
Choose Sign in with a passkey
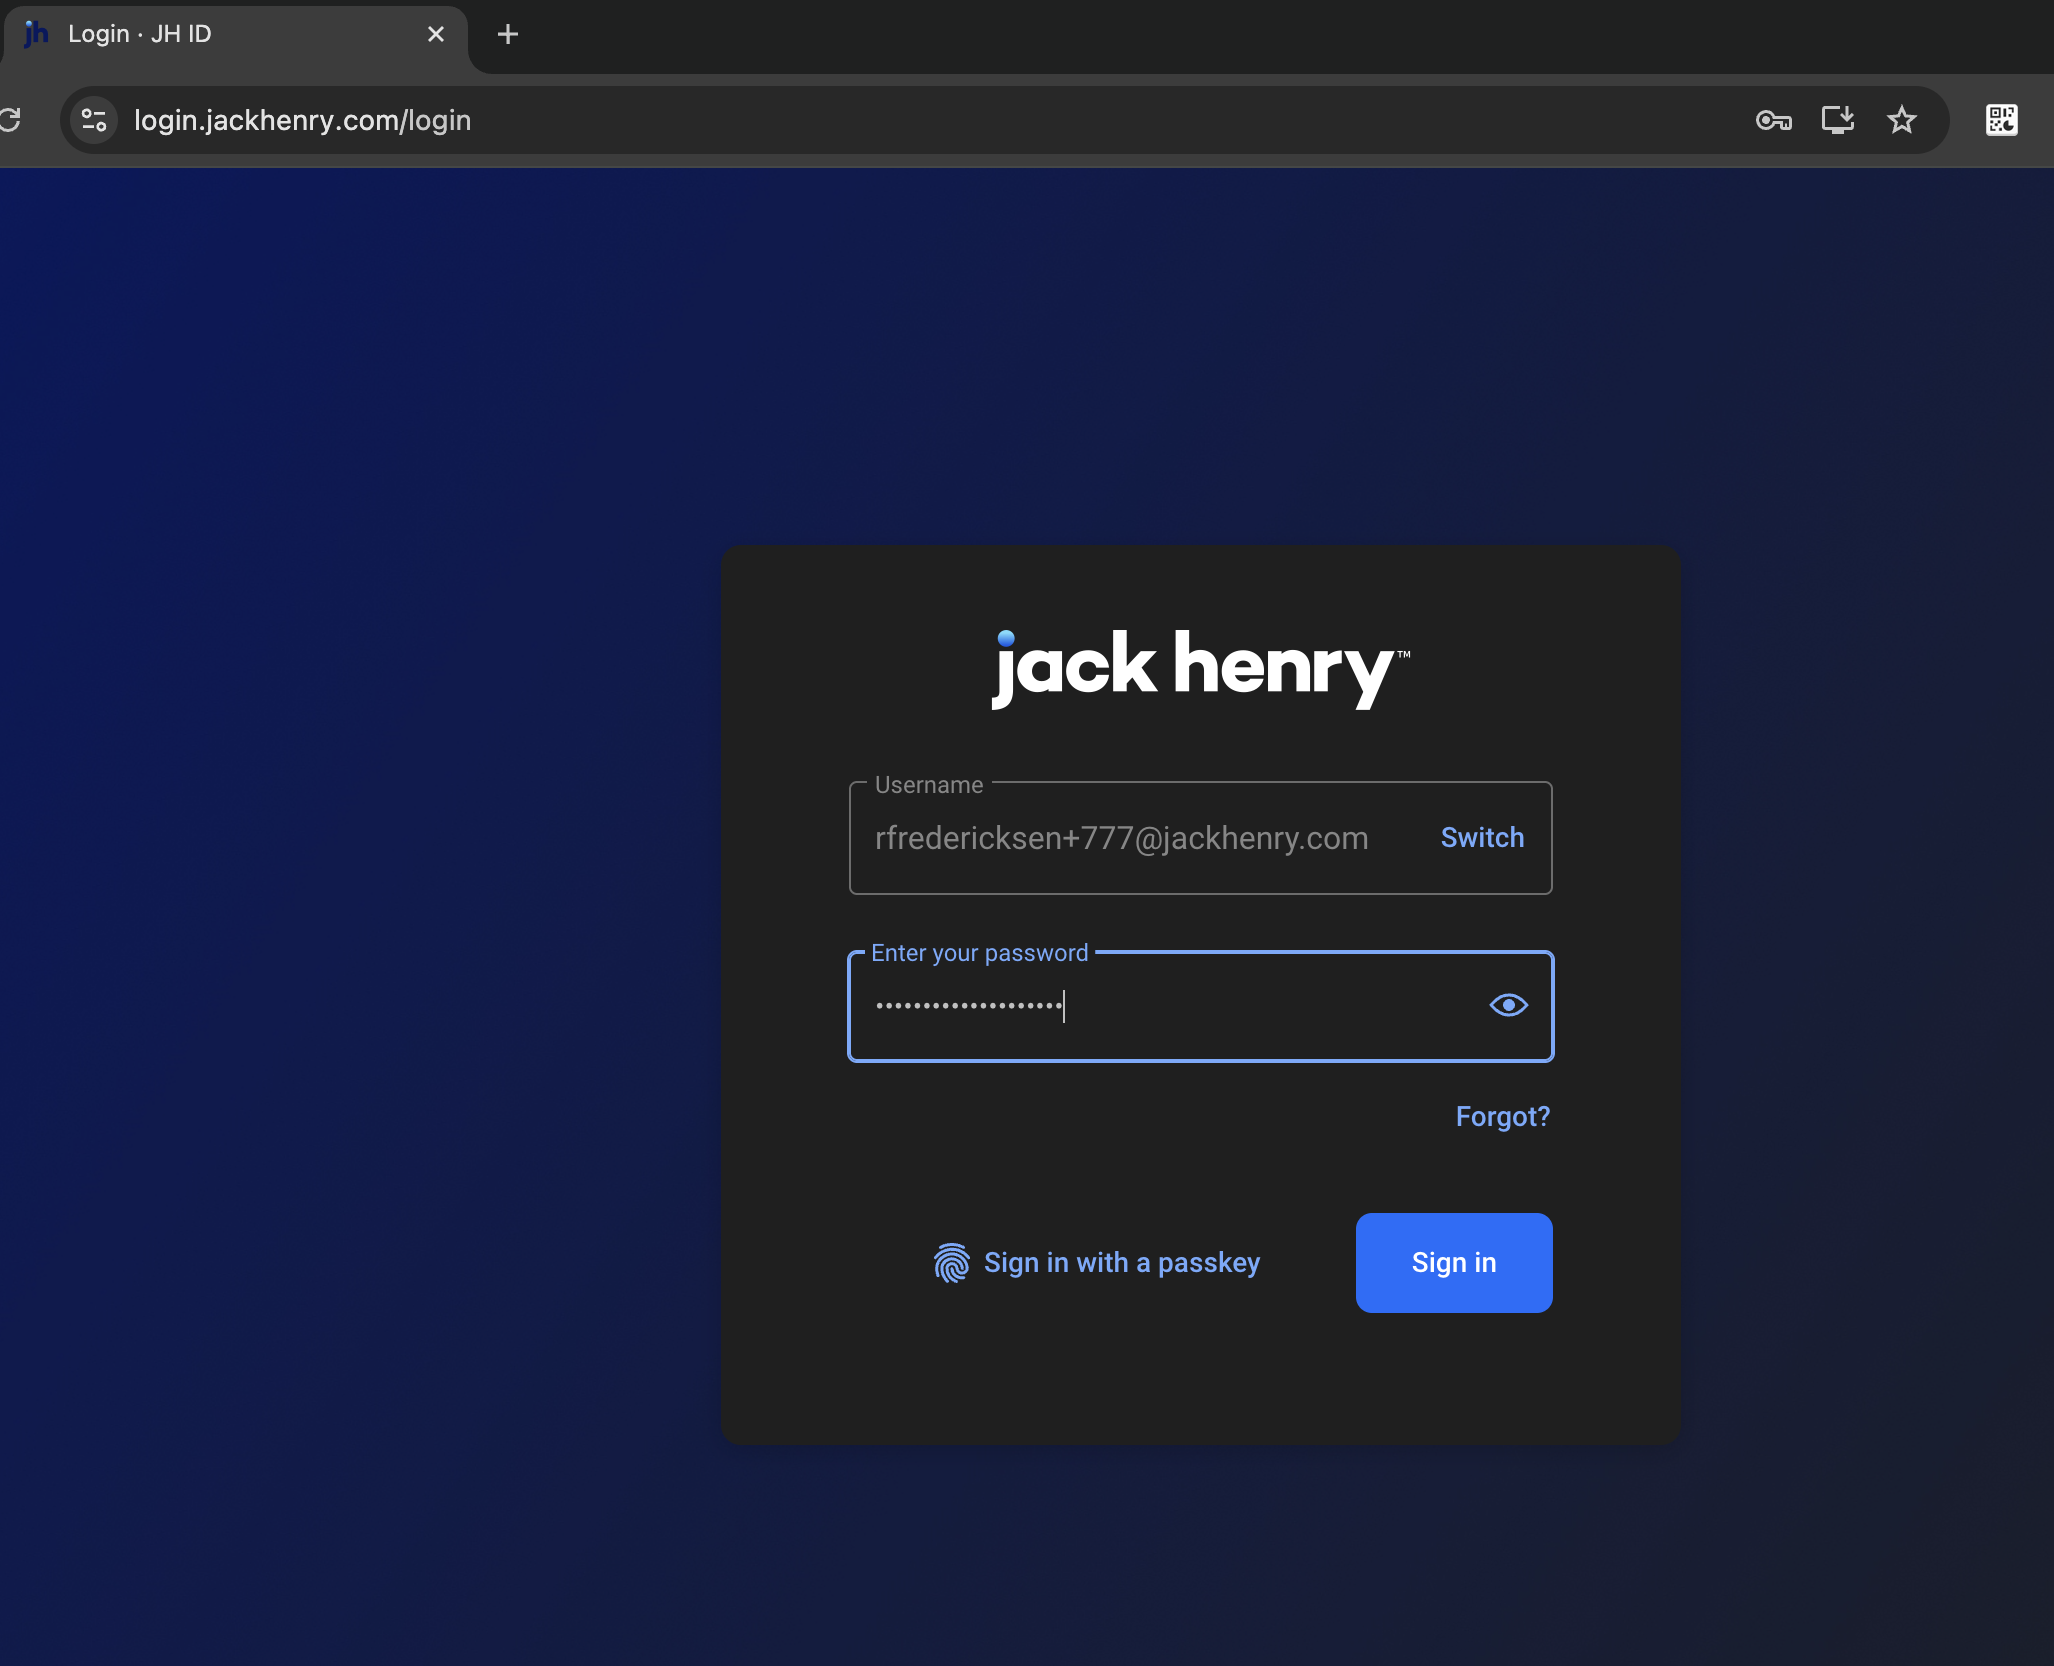[1121, 1263]
